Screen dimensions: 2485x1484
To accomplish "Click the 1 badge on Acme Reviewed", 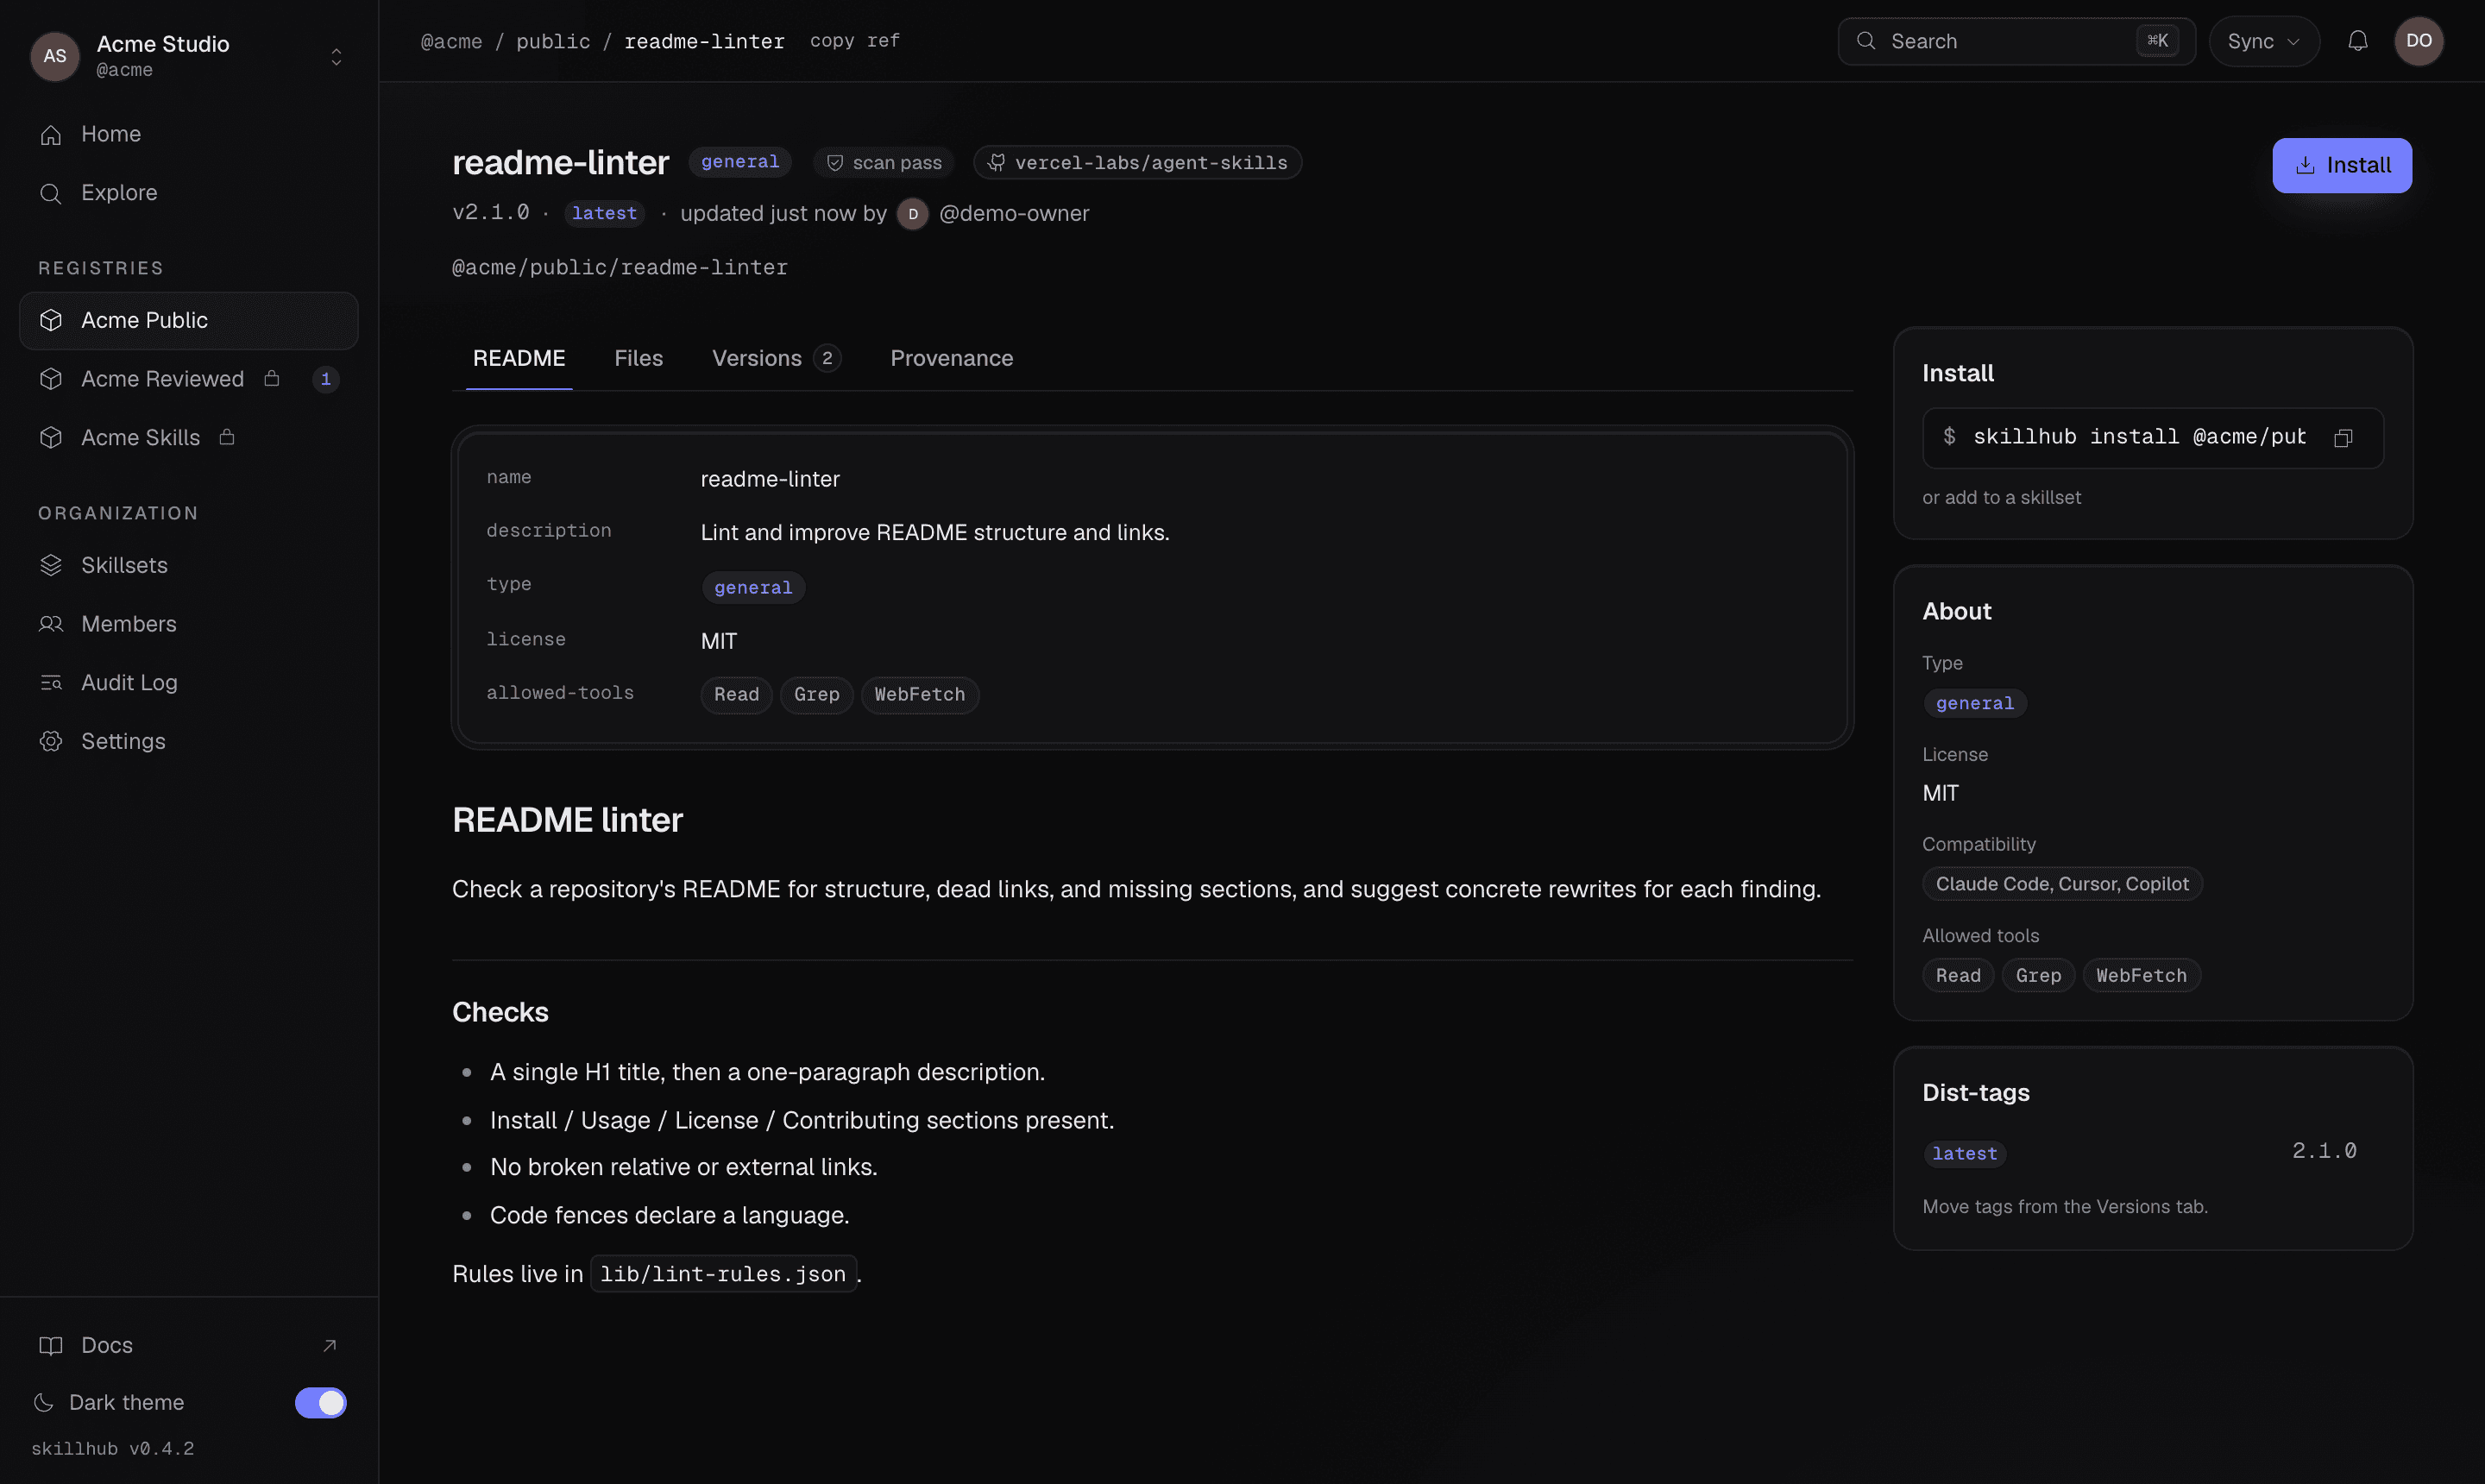I will click(325, 379).
